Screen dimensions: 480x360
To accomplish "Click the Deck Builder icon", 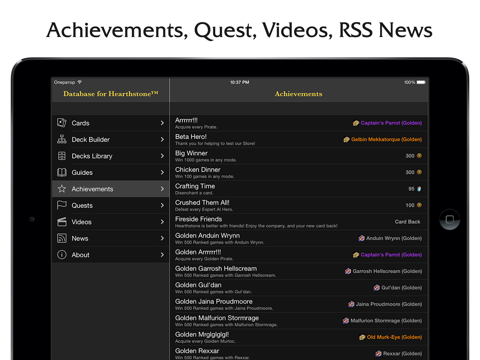I will point(62,139).
